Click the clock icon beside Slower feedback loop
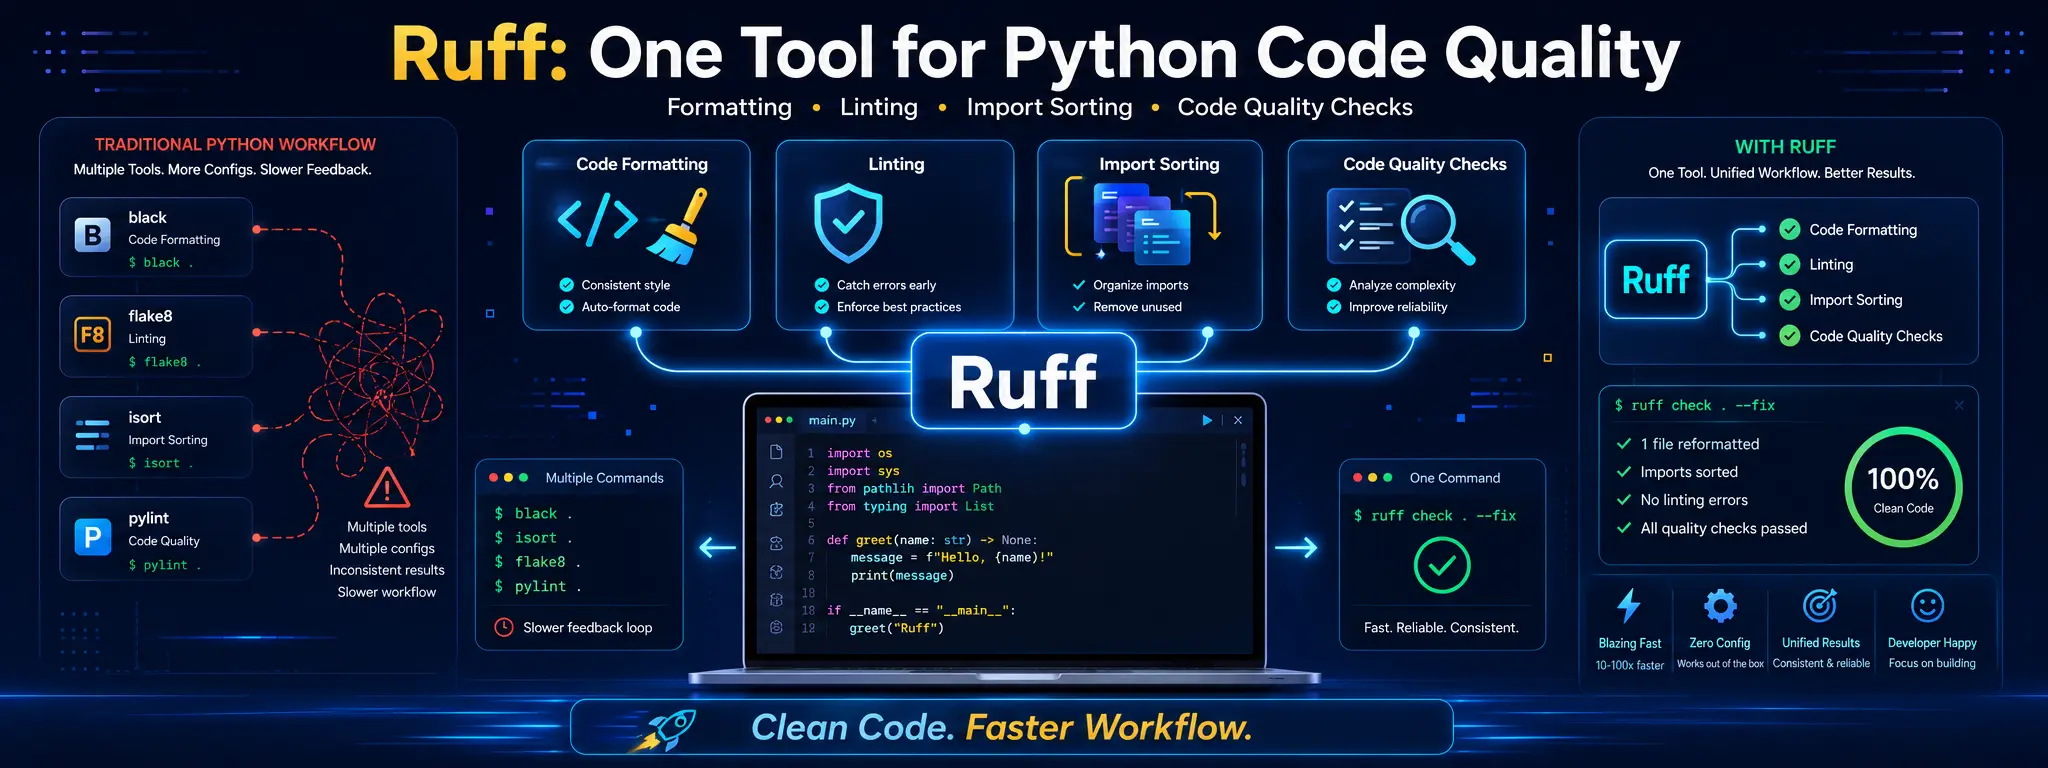2048x768 pixels. [x=504, y=627]
